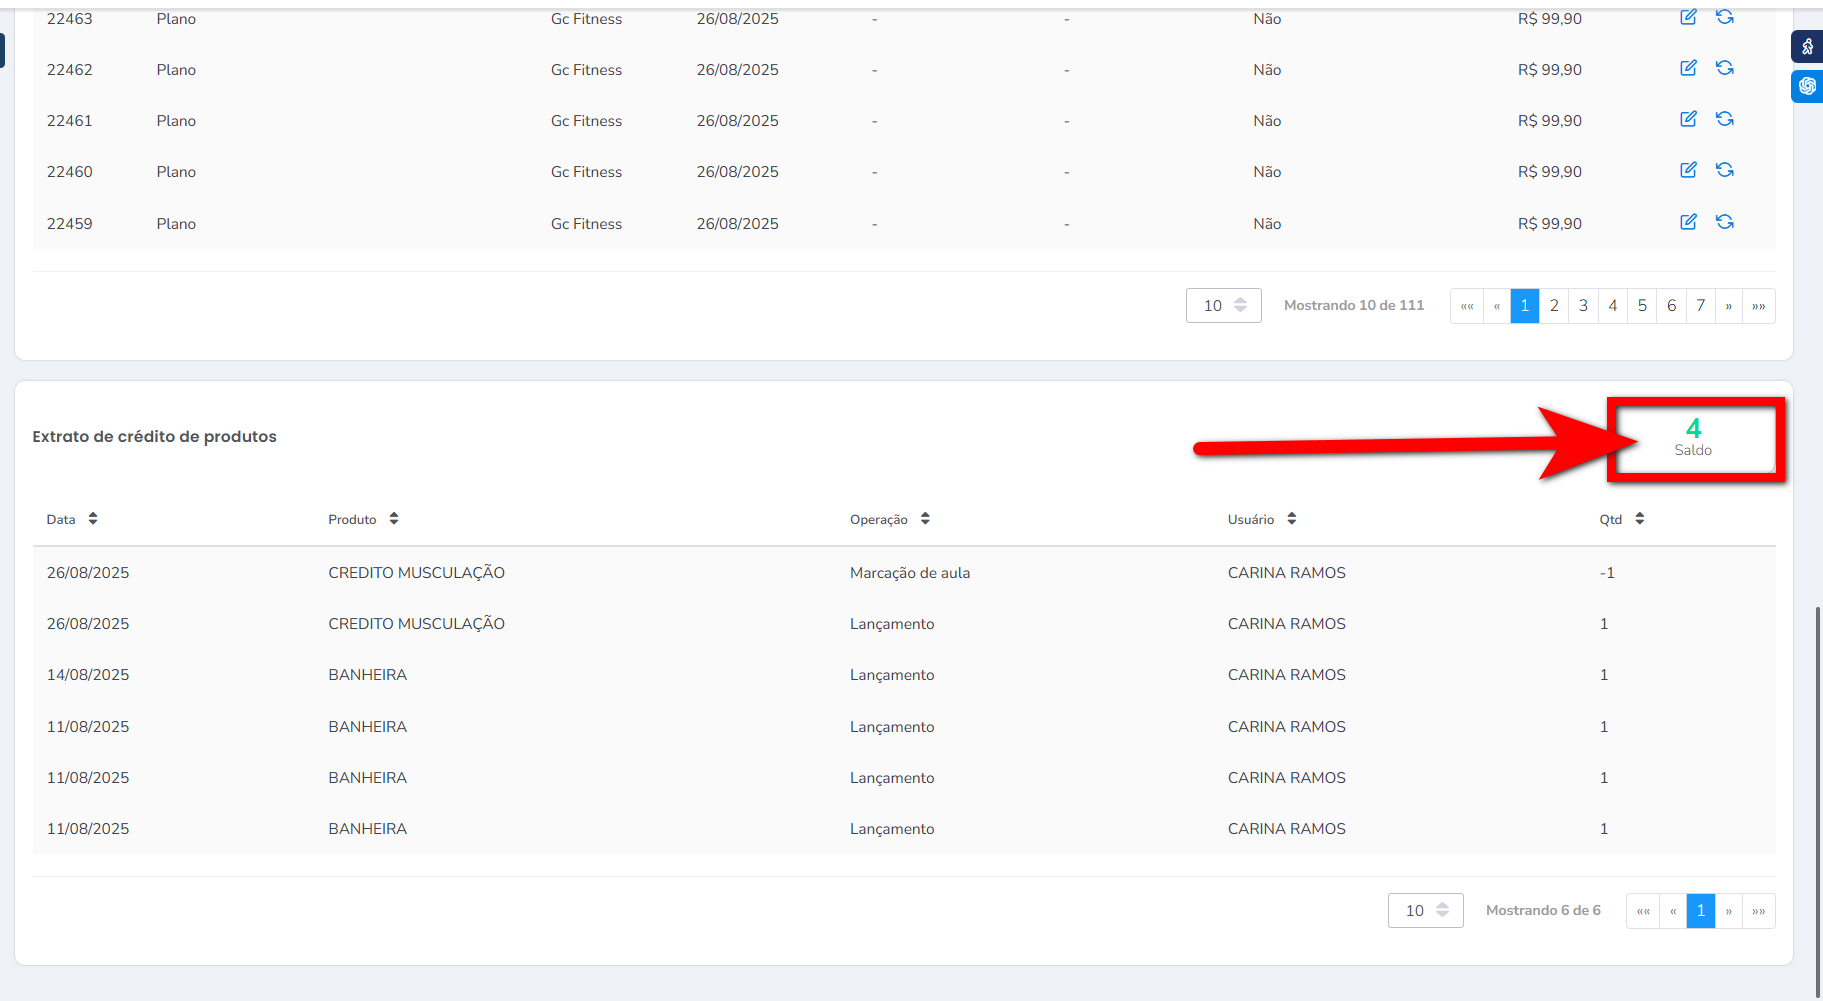Jump to last page of plans table

click(1759, 306)
